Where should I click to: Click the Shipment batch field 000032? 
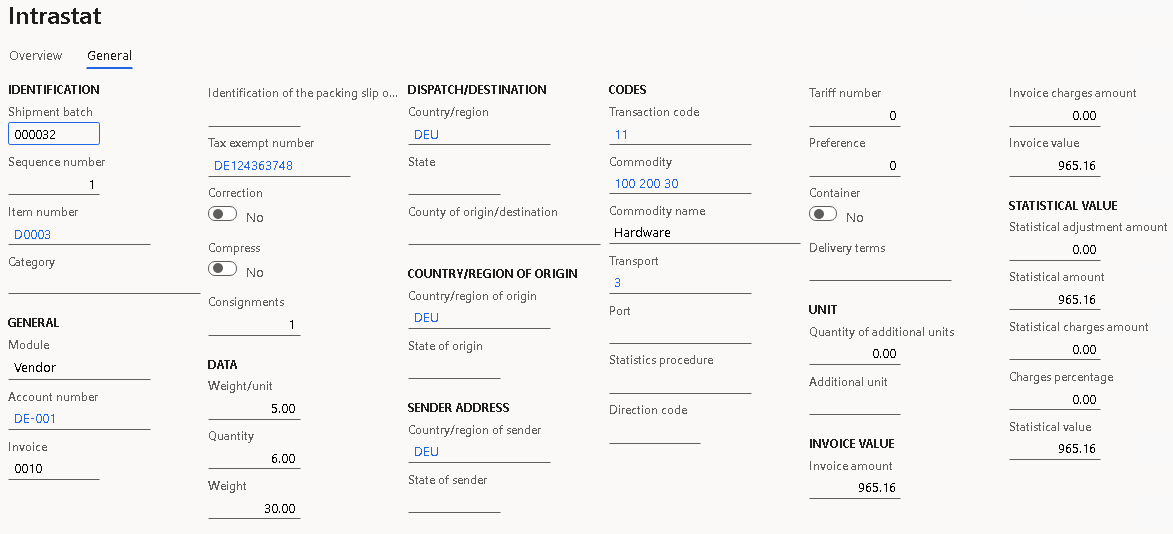[x=53, y=135]
